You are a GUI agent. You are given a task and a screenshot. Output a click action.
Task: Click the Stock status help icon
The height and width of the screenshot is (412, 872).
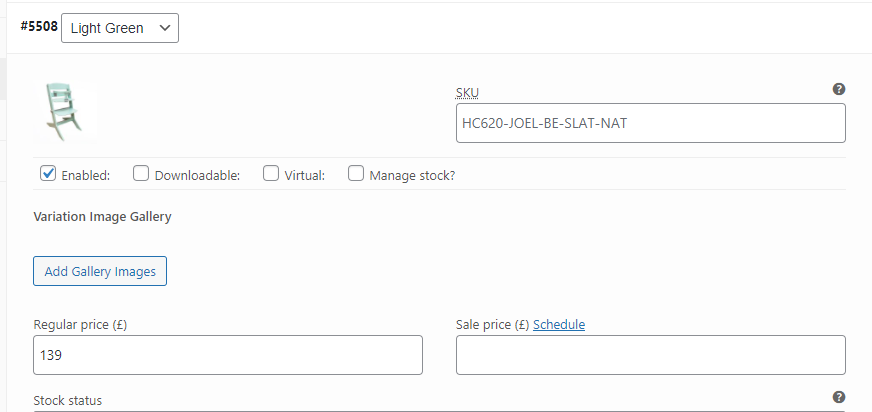(x=839, y=397)
